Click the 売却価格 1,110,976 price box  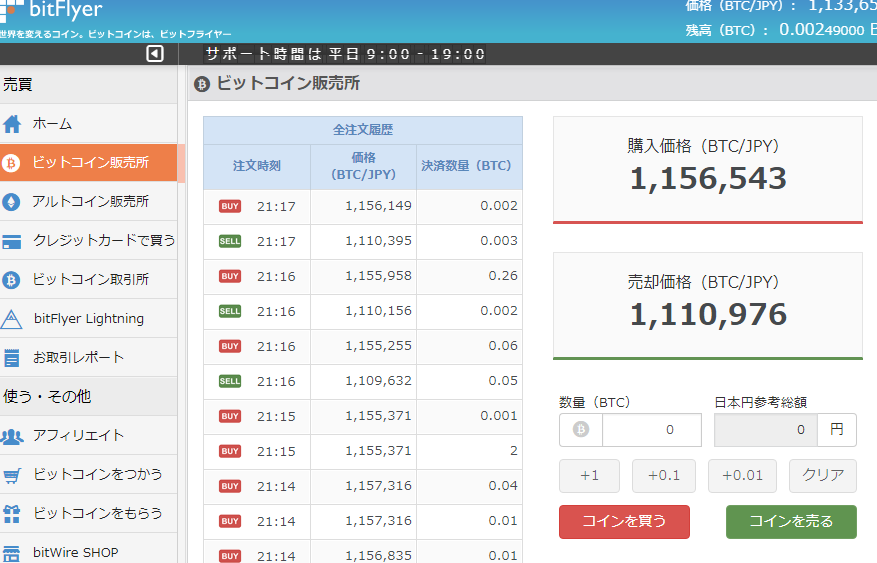tap(708, 306)
